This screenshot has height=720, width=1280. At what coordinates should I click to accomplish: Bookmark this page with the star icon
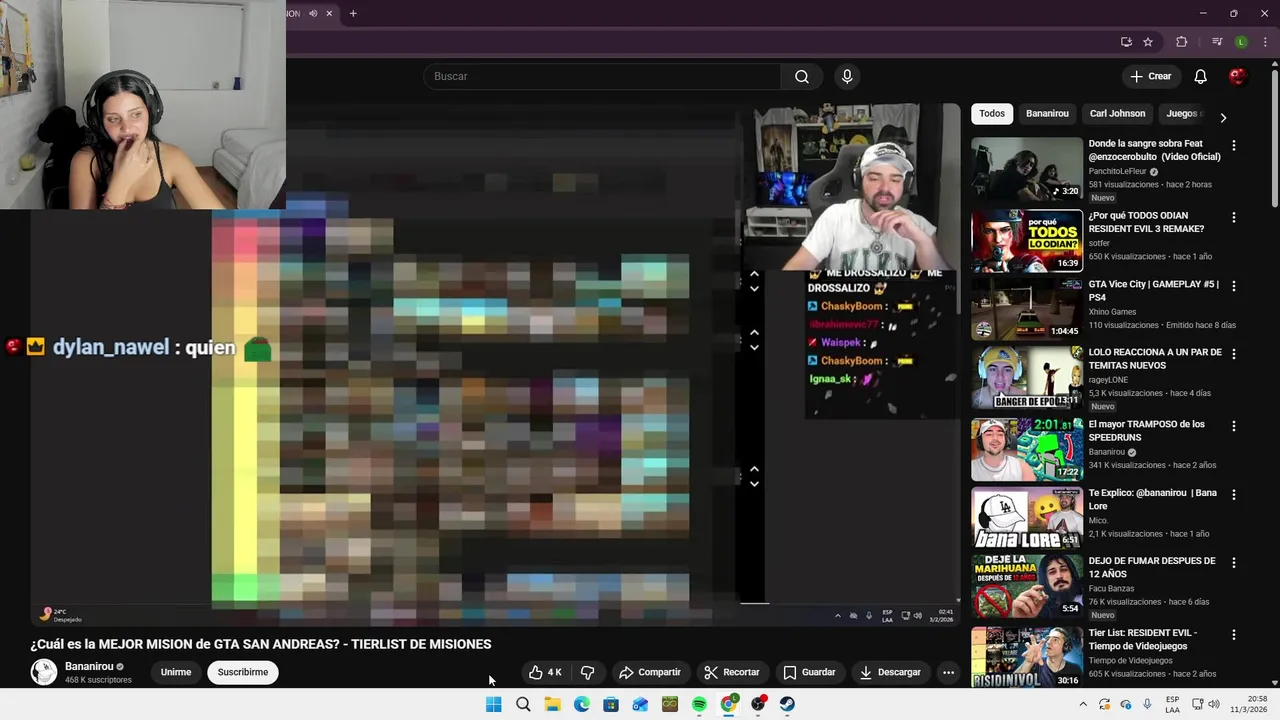(1148, 42)
